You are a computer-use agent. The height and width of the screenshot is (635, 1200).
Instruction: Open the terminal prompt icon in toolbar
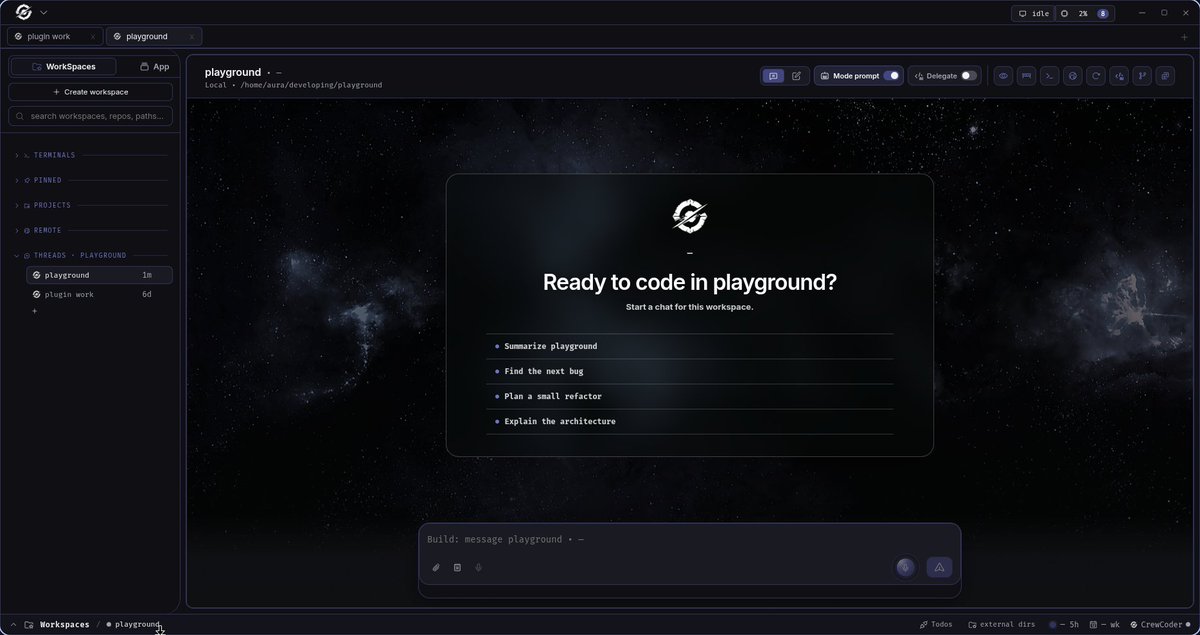[x=1049, y=76]
